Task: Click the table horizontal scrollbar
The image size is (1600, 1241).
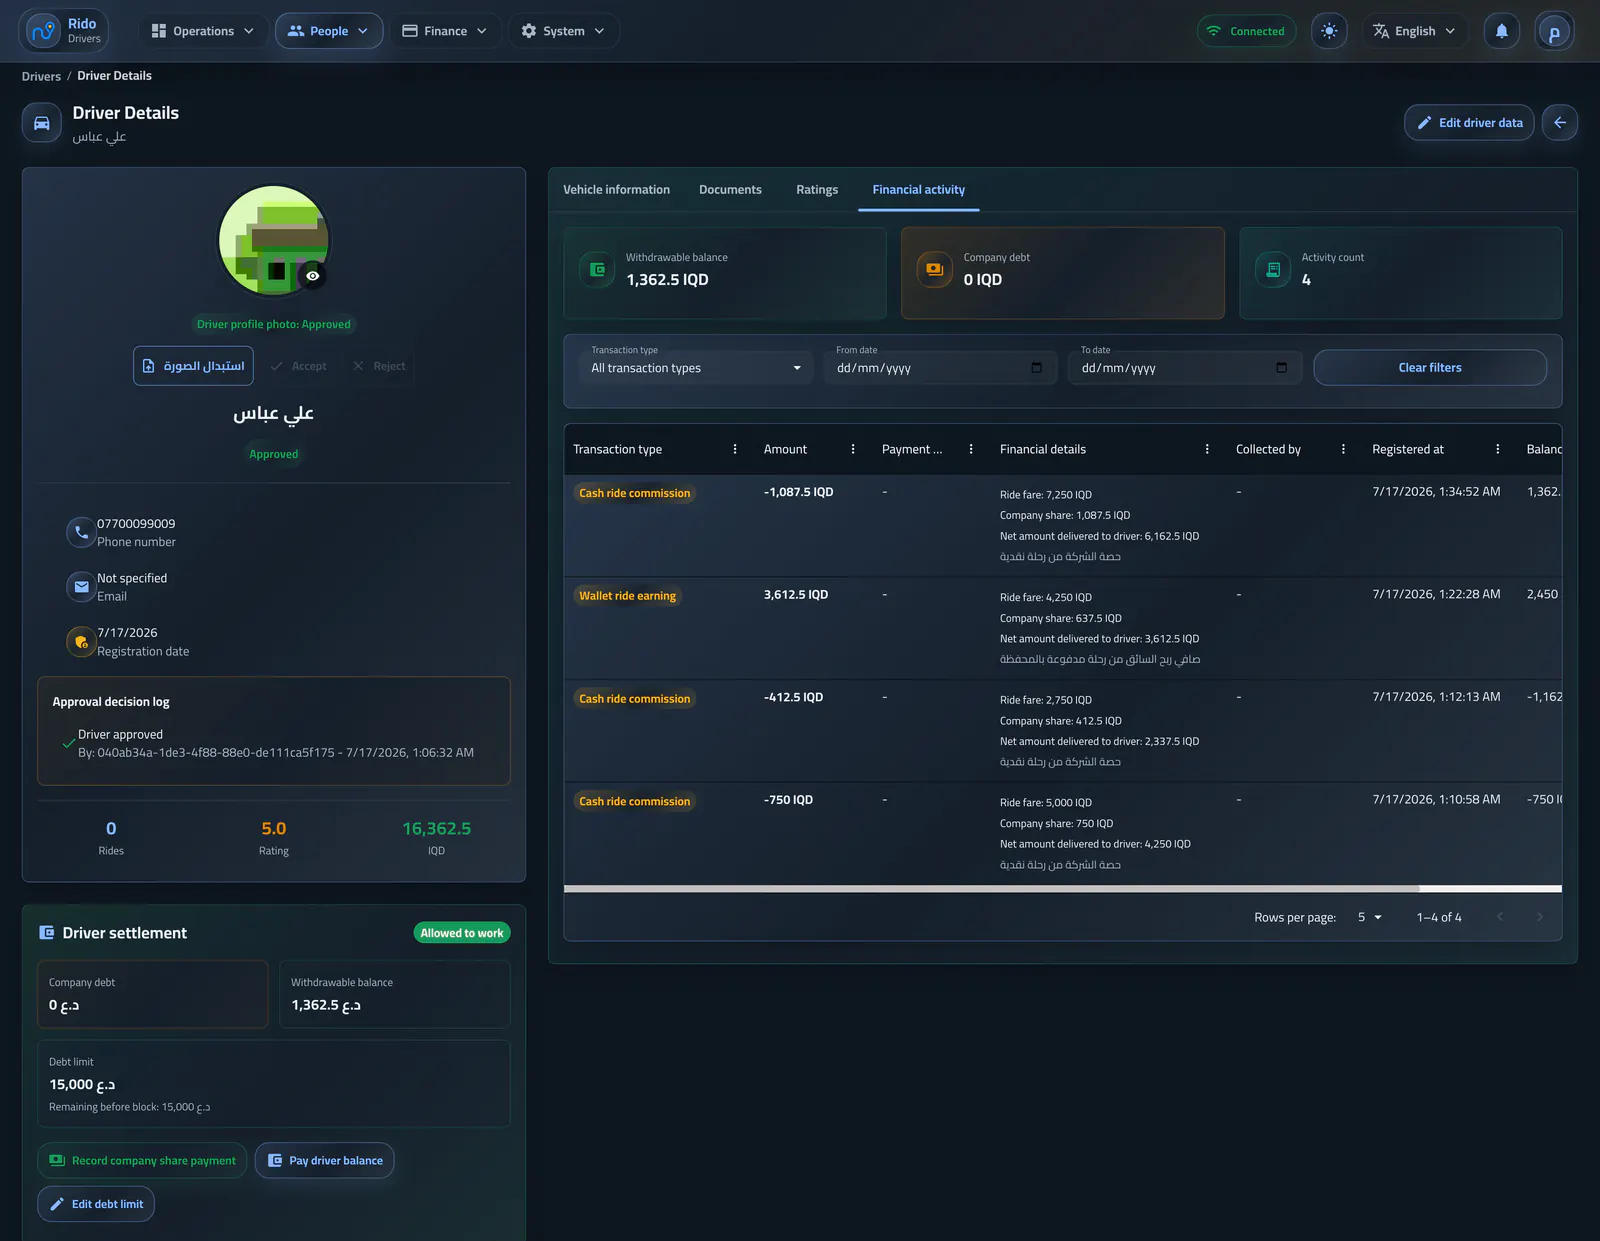Action: tap(991, 888)
